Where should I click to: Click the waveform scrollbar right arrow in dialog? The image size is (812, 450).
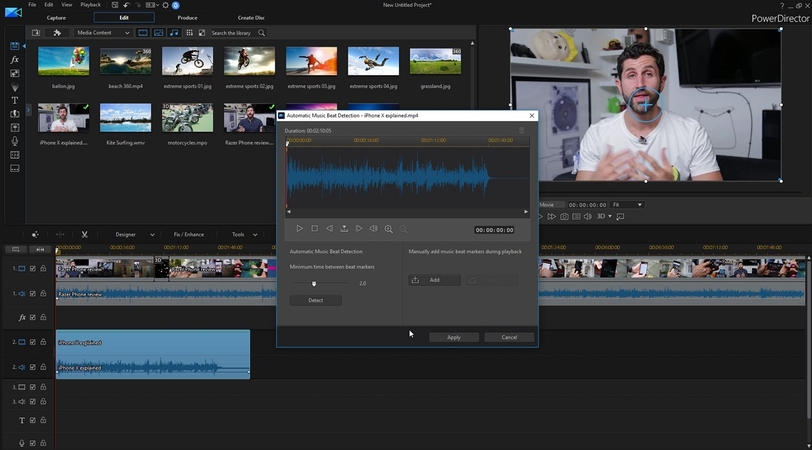point(526,211)
